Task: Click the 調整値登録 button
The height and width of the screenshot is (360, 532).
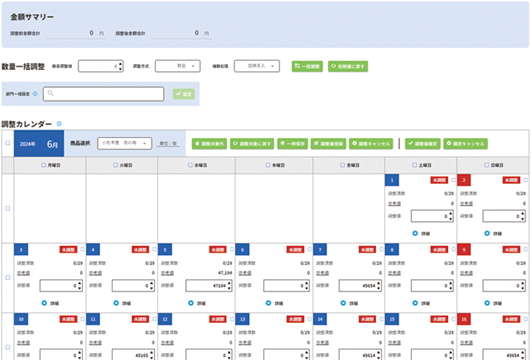Action: [328, 144]
